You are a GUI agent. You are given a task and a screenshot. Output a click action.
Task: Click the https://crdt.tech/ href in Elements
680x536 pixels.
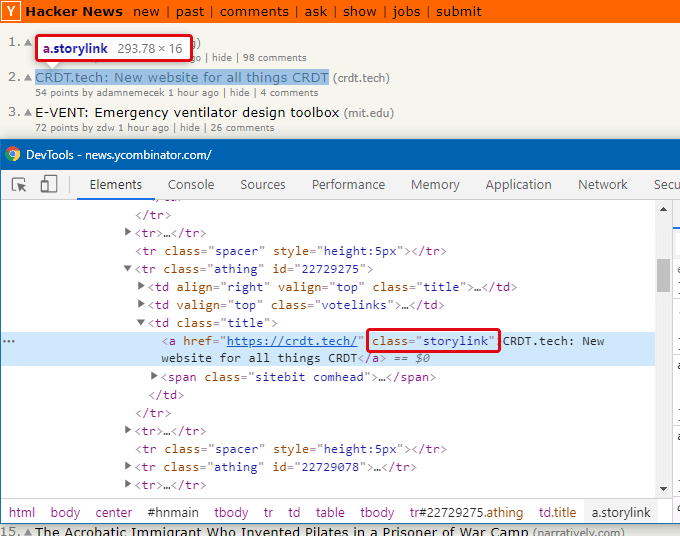point(292,341)
